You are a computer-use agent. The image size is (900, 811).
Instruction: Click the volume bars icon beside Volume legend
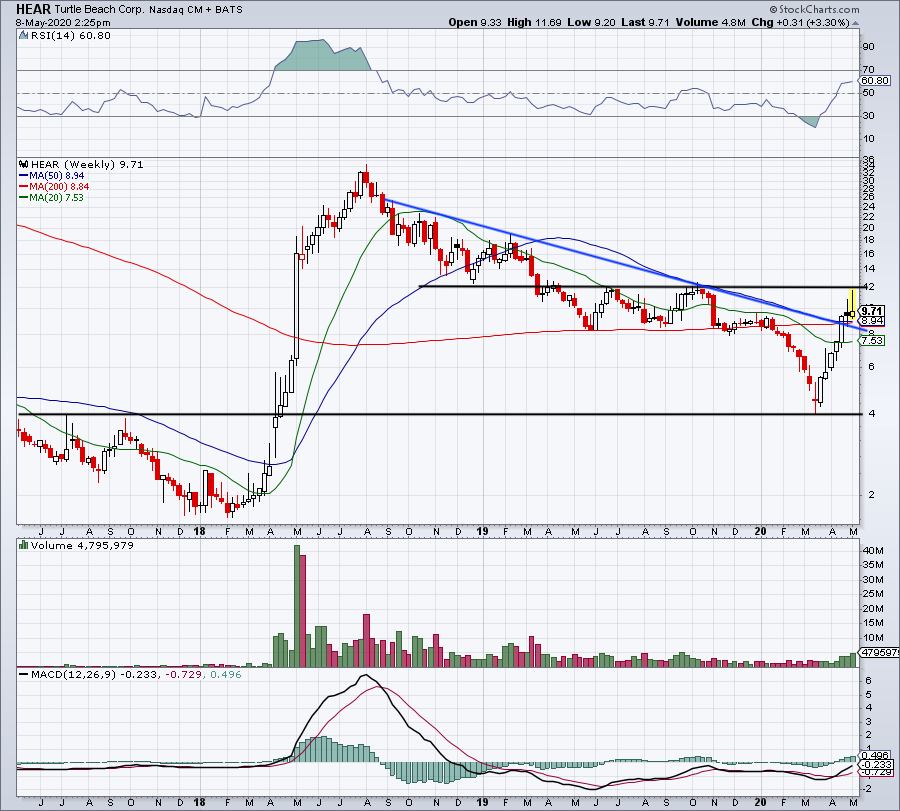pos(24,545)
